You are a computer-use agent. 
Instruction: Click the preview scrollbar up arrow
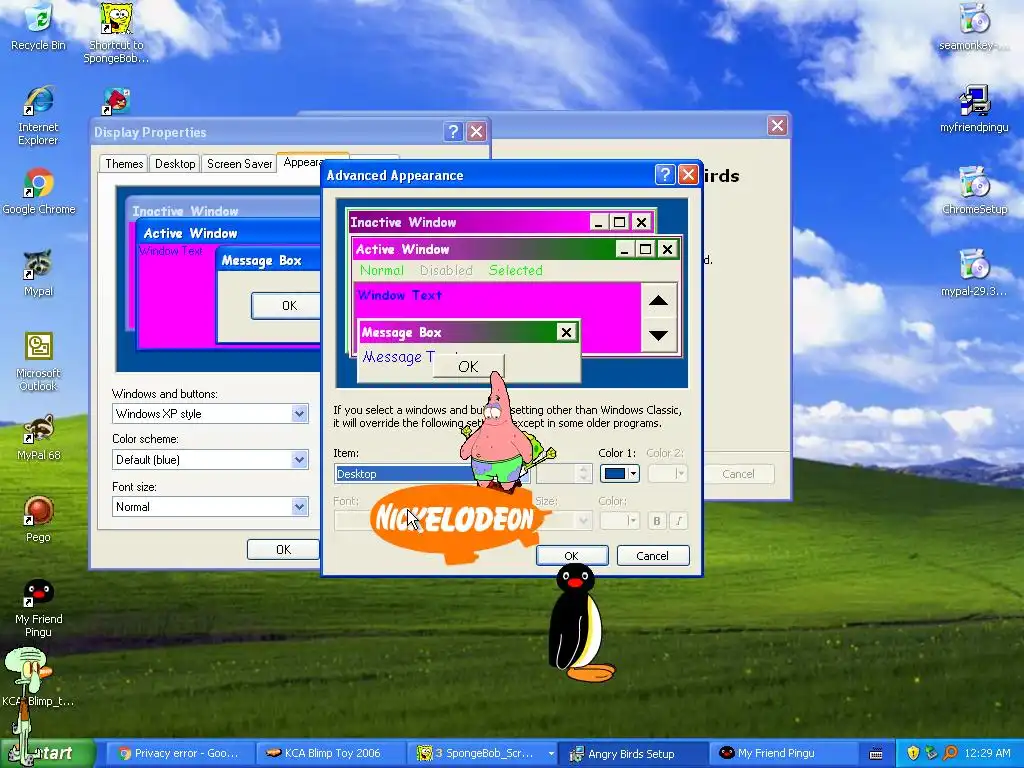(x=658, y=301)
